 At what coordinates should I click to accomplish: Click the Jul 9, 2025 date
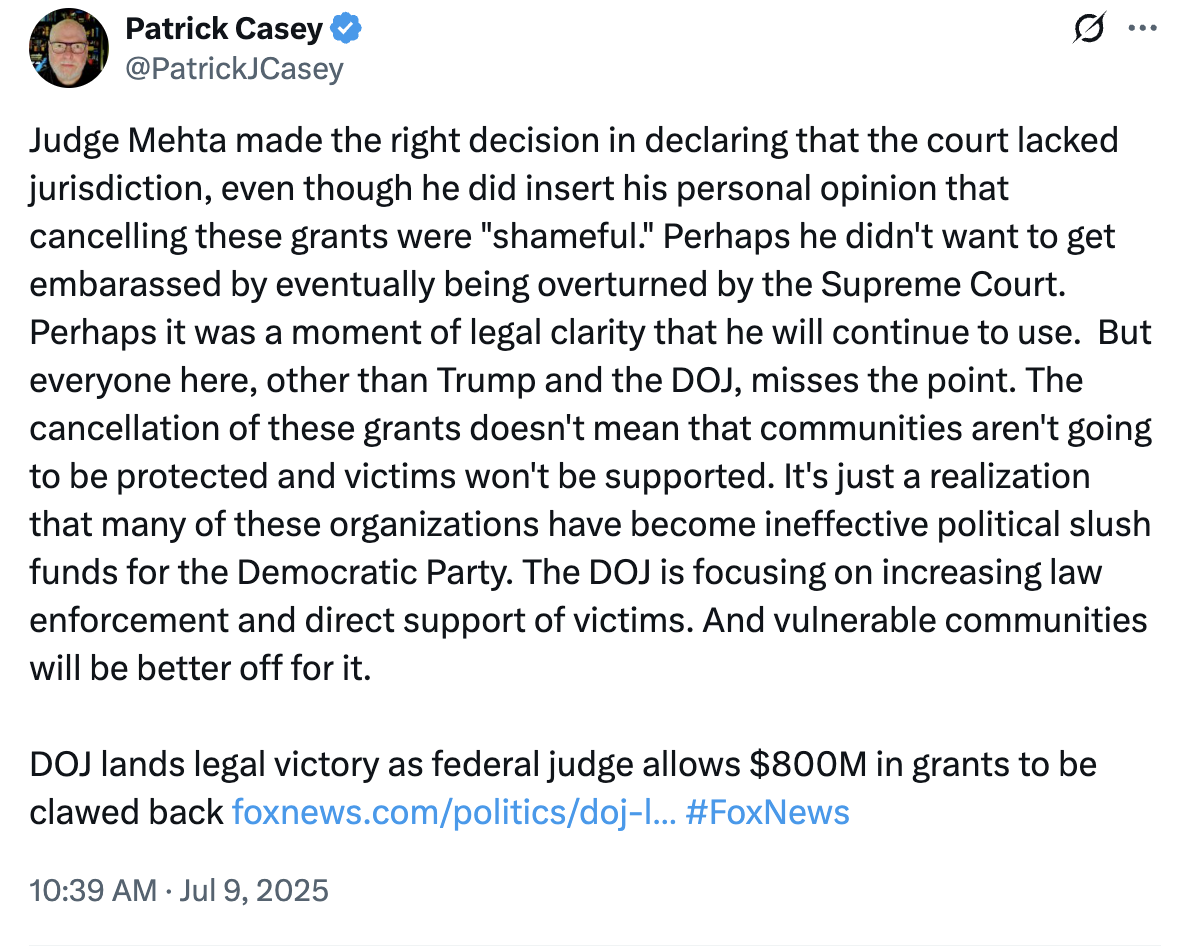[x=254, y=889]
